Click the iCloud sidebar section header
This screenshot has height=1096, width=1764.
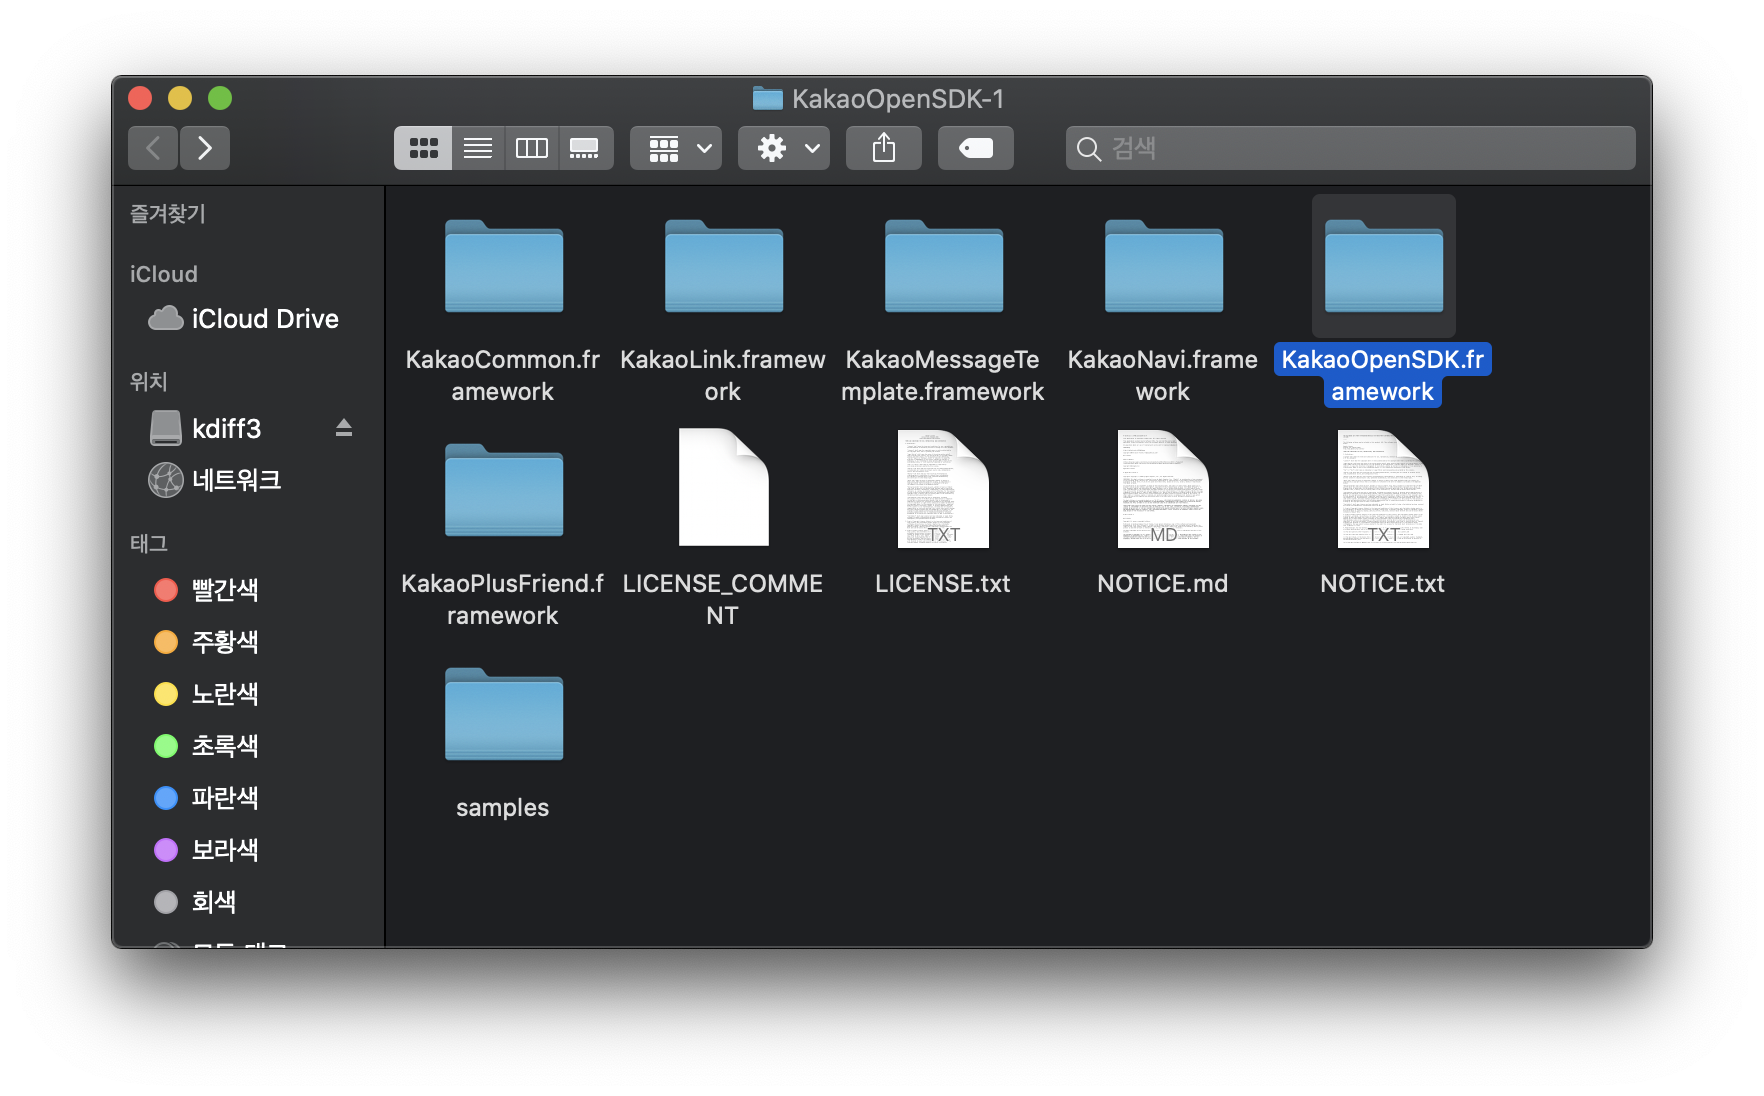tap(164, 274)
